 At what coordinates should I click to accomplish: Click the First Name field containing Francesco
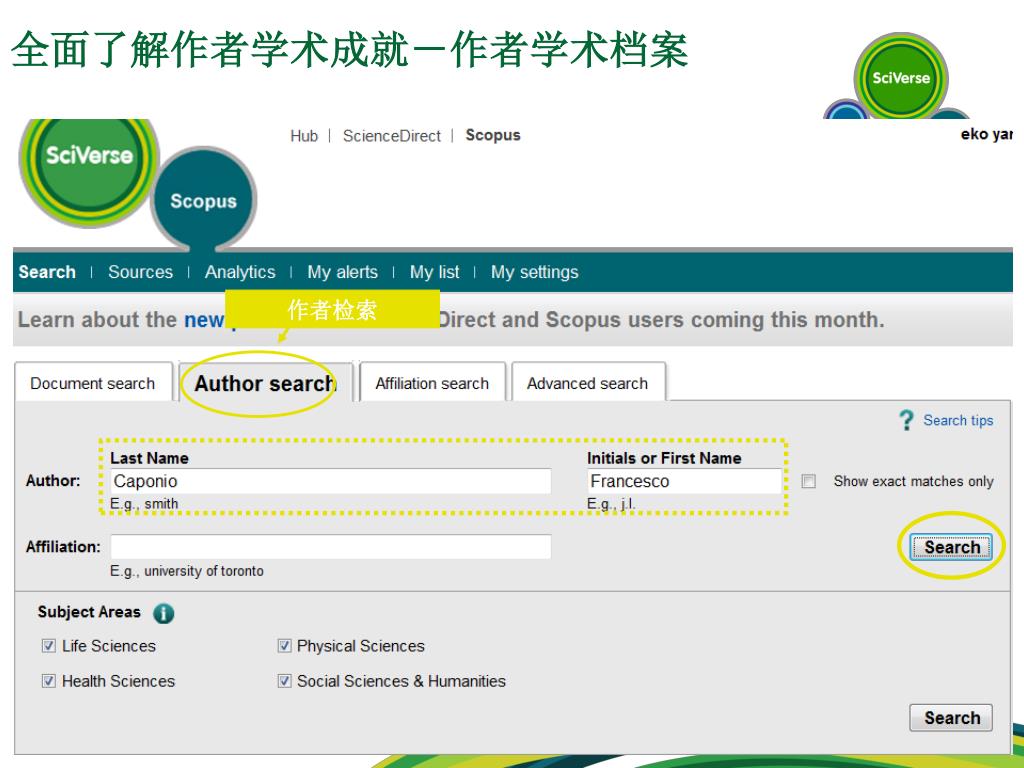tap(684, 481)
